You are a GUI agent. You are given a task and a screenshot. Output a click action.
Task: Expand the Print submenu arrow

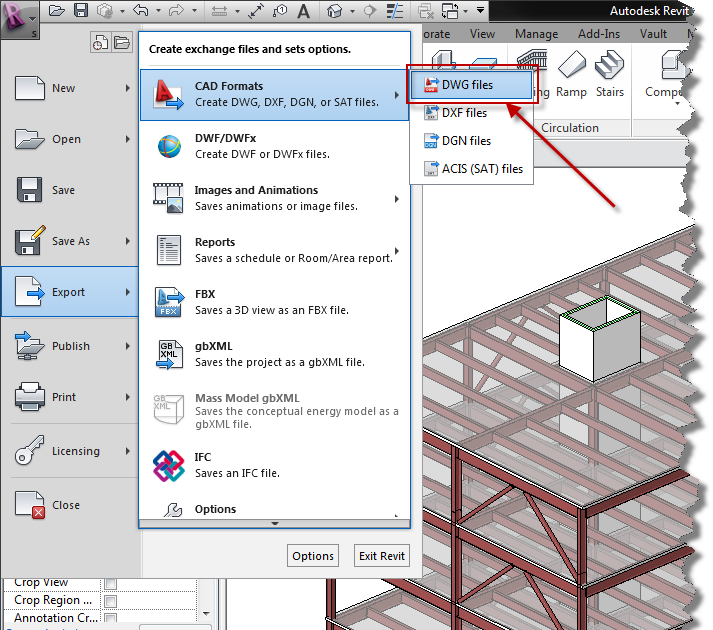pyautogui.click(x=128, y=397)
